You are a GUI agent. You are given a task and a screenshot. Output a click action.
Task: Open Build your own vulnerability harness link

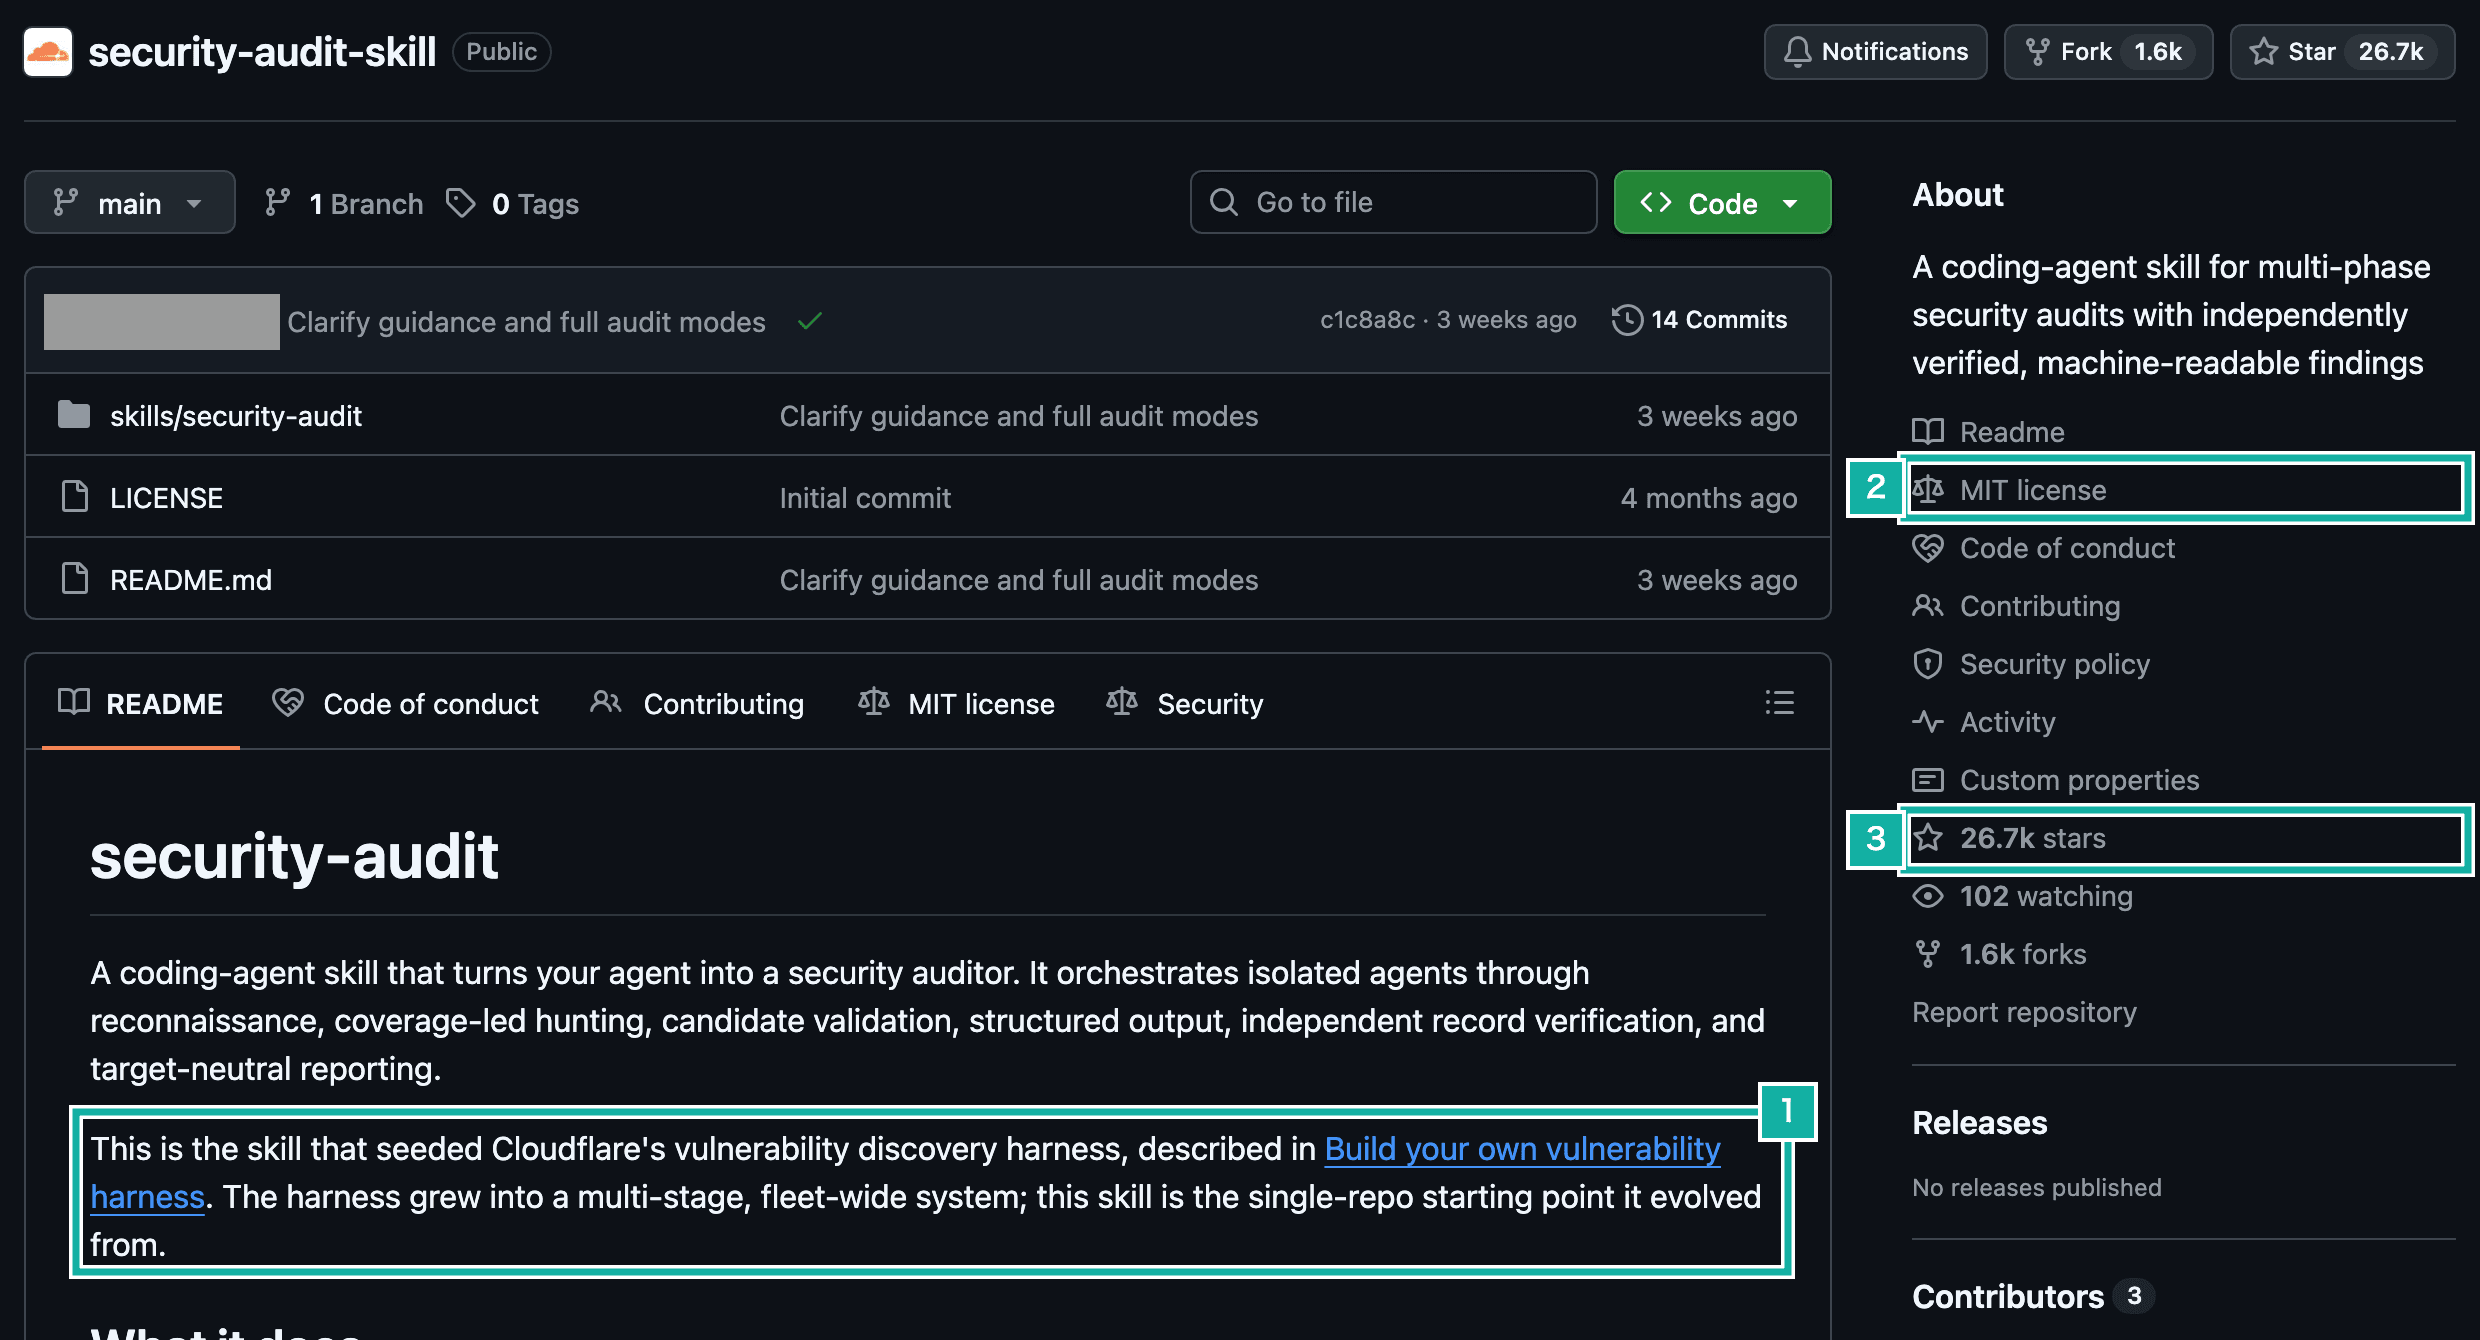coord(1522,1149)
